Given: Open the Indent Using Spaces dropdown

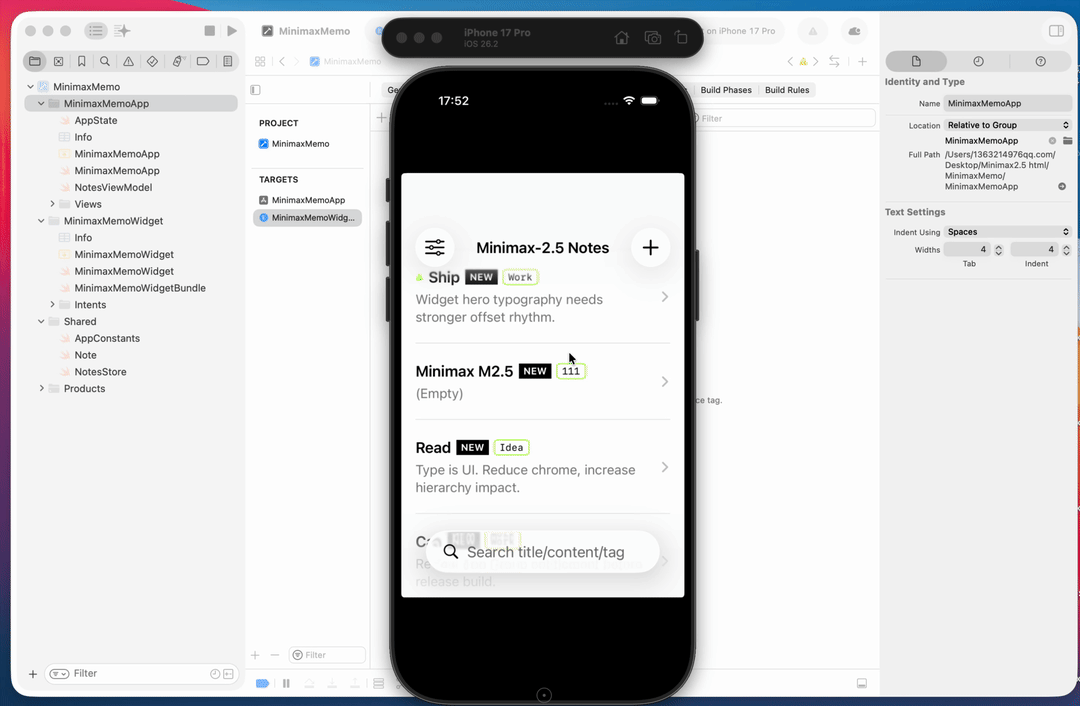Looking at the screenshot, I should (1007, 232).
